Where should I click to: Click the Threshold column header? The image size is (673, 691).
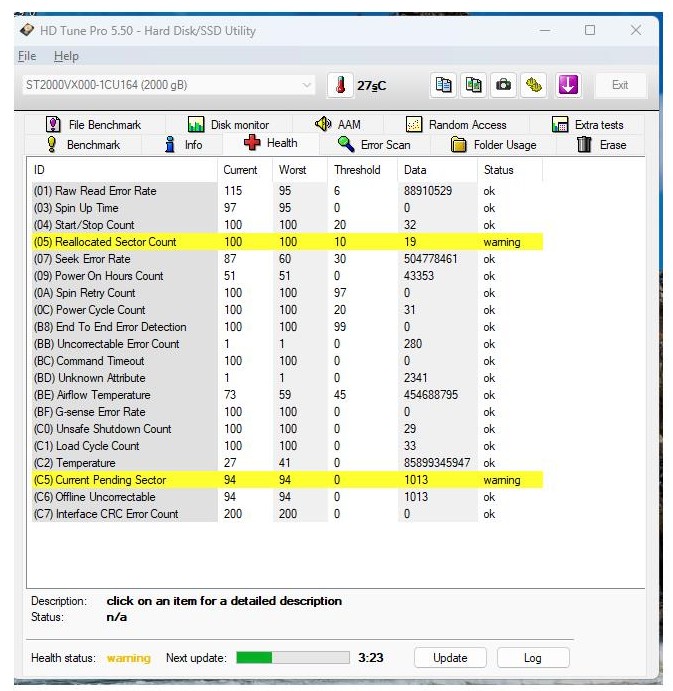[x=357, y=170]
